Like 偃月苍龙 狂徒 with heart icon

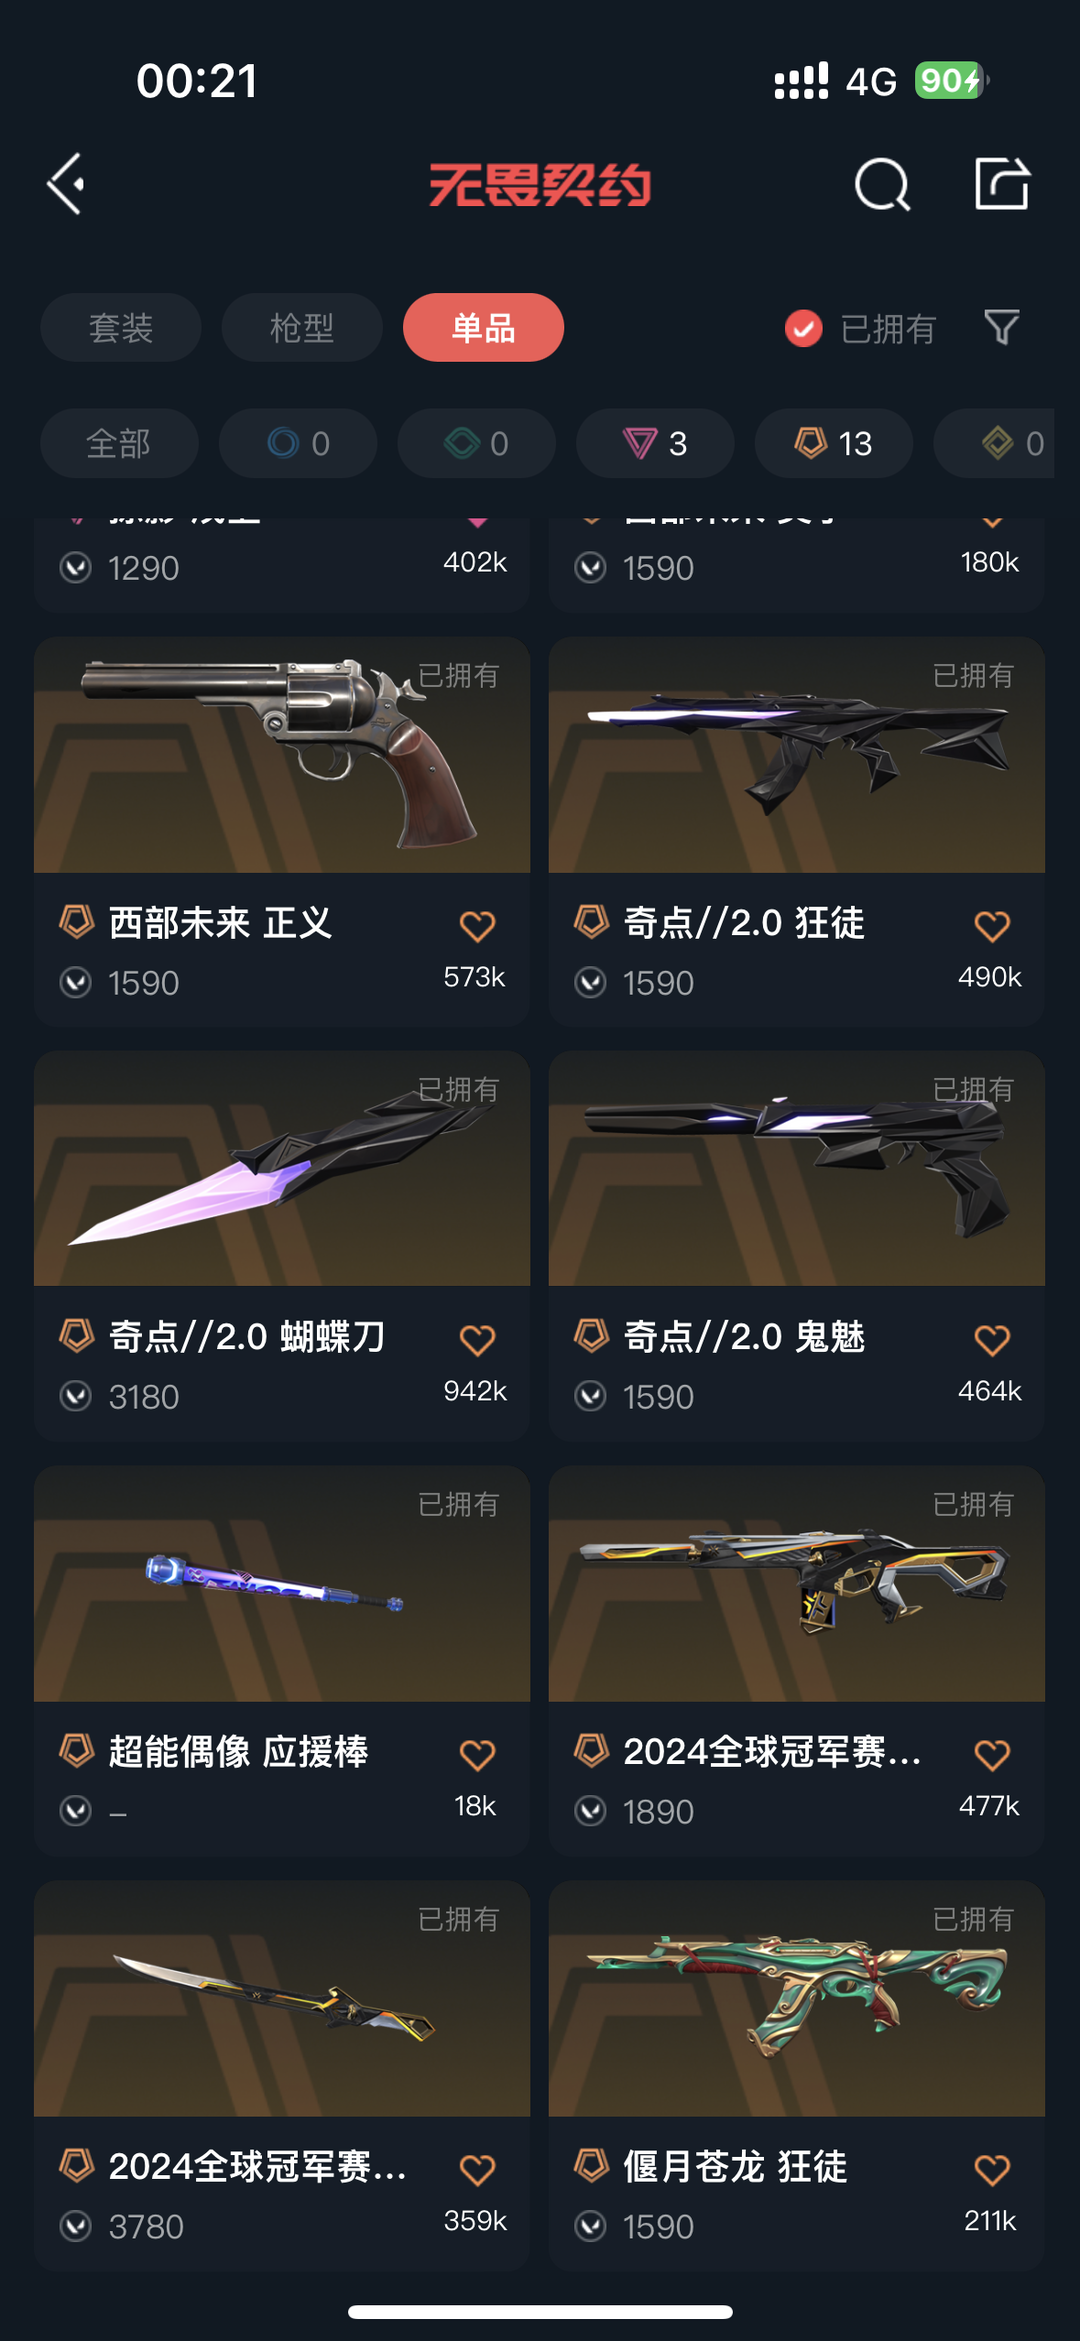pos(992,2170)
